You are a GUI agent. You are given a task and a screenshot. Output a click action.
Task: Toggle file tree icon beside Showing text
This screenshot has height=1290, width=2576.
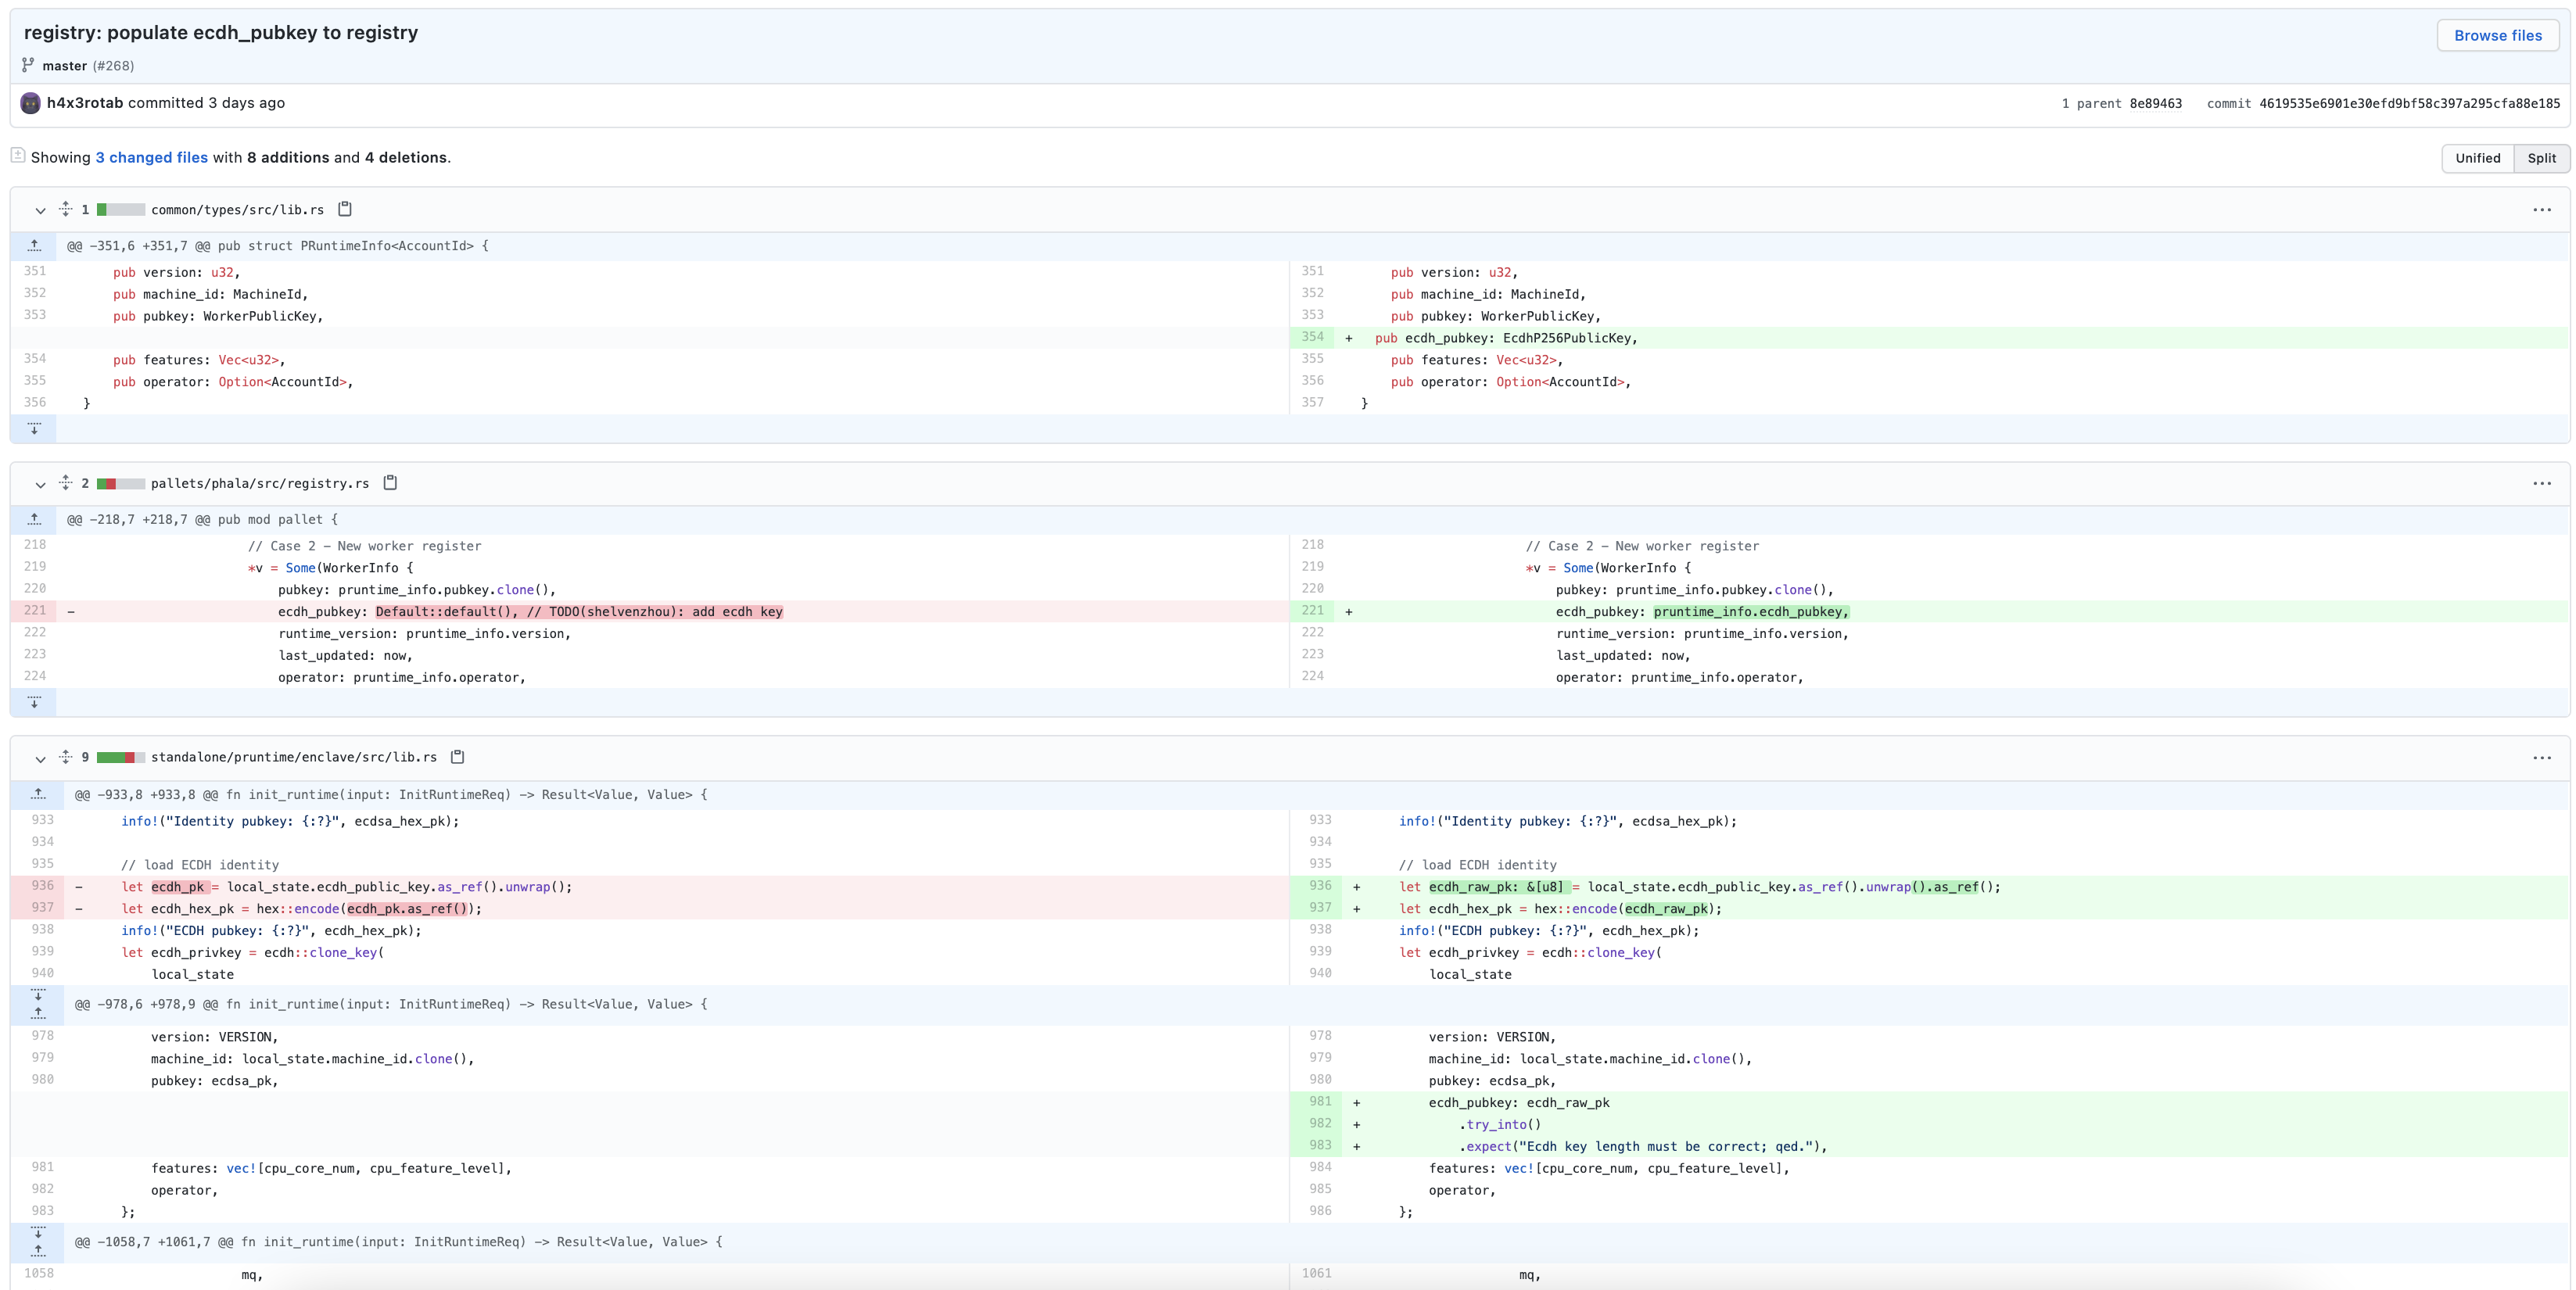click(18, 155)
